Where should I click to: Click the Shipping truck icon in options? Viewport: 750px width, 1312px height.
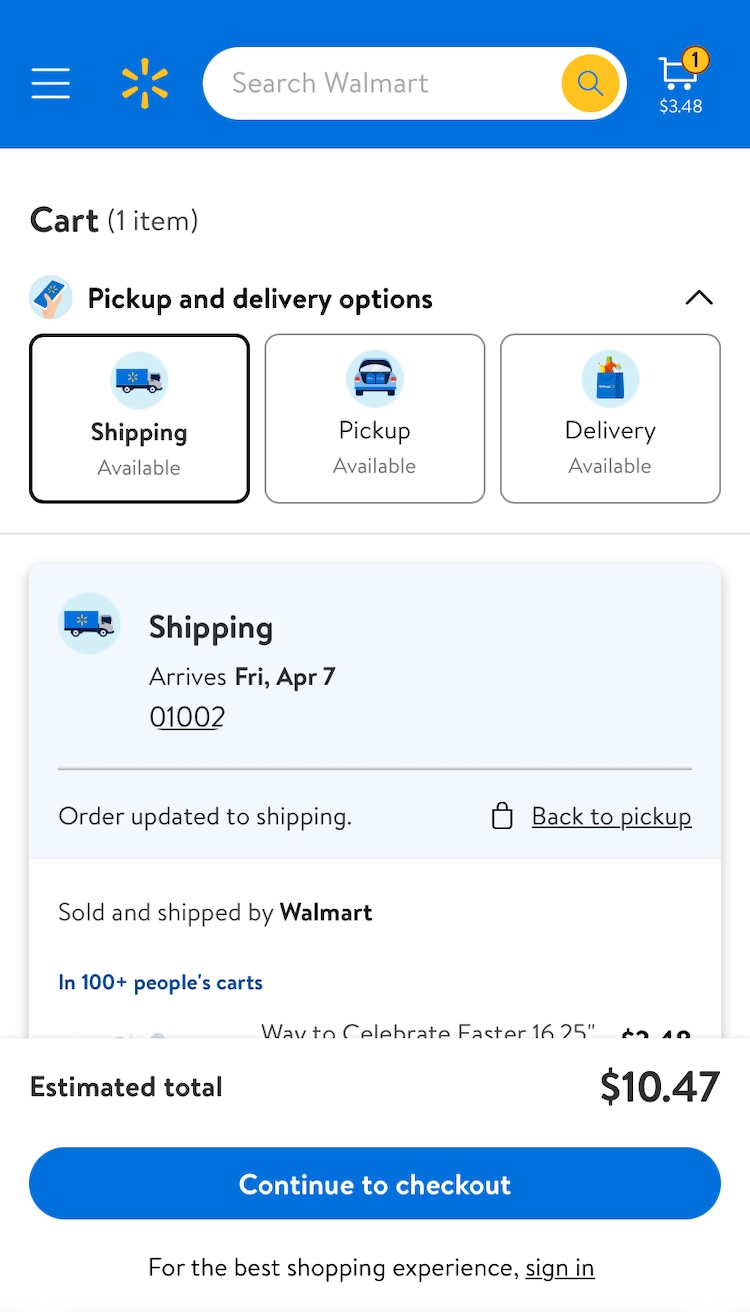139,380
